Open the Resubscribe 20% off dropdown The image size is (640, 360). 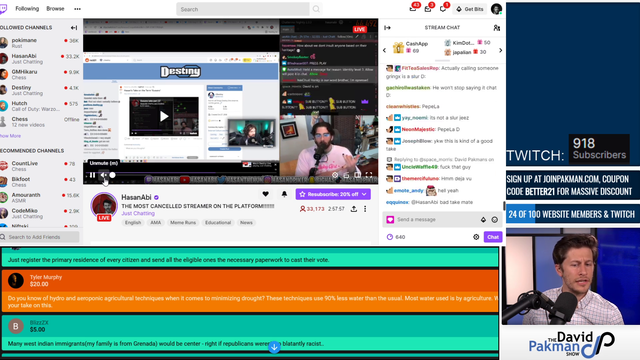(333, 194)
